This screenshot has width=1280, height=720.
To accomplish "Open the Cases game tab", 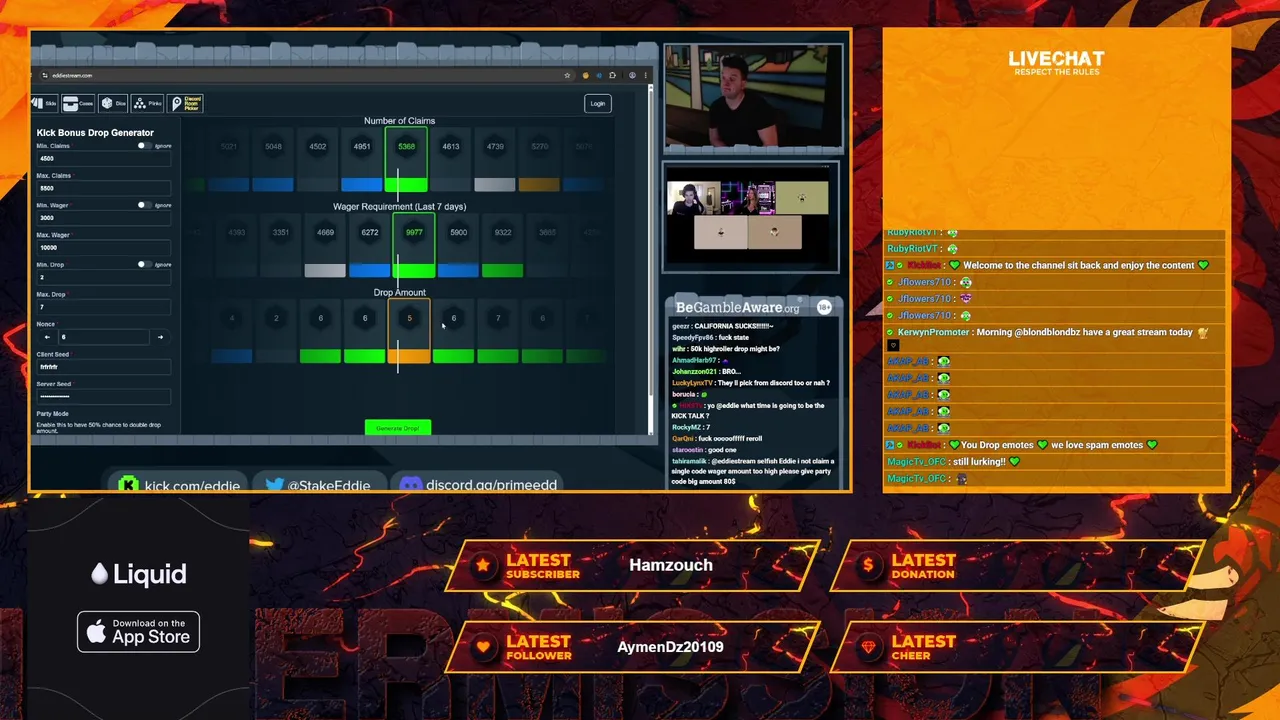I will pyautogui.click(x=79, y=103).
